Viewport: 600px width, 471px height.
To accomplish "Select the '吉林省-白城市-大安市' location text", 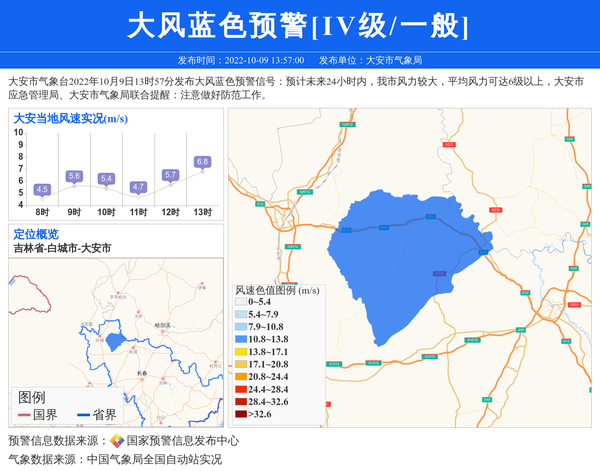I will [x=62, y=248].
